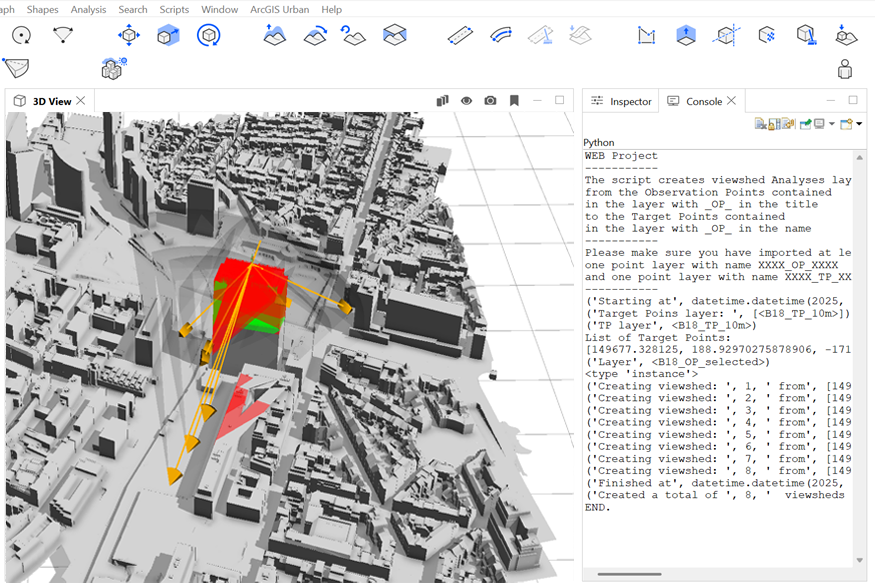Open the Open Console dropdown arrow

[861, 124]
